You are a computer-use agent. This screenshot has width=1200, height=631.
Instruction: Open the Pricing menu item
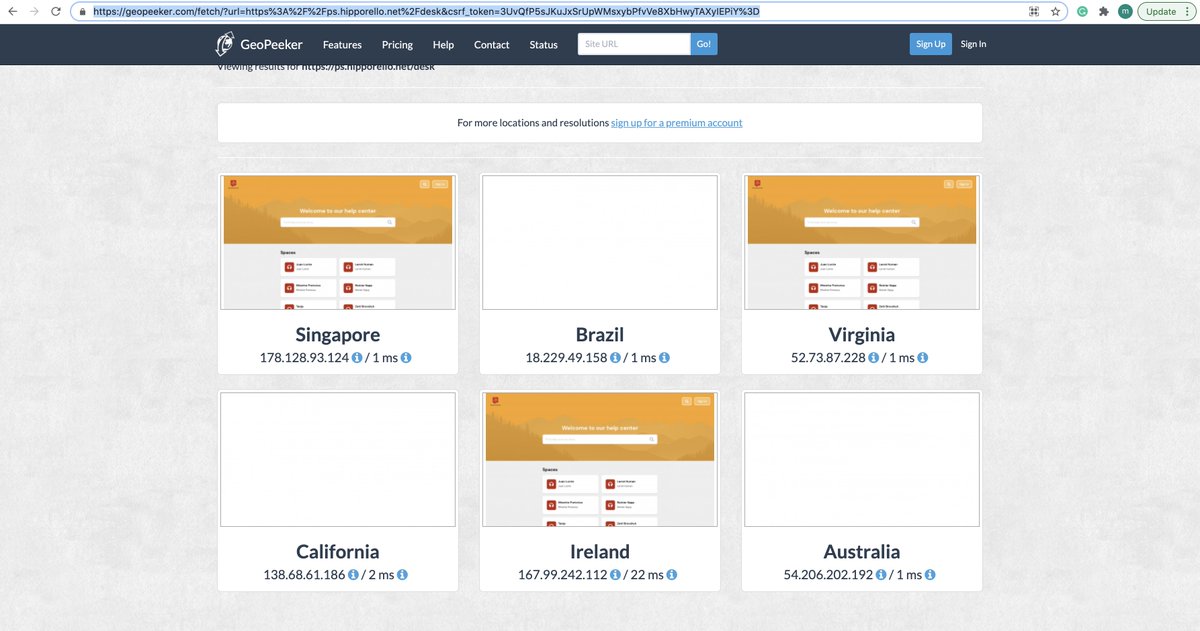(397, 44)
